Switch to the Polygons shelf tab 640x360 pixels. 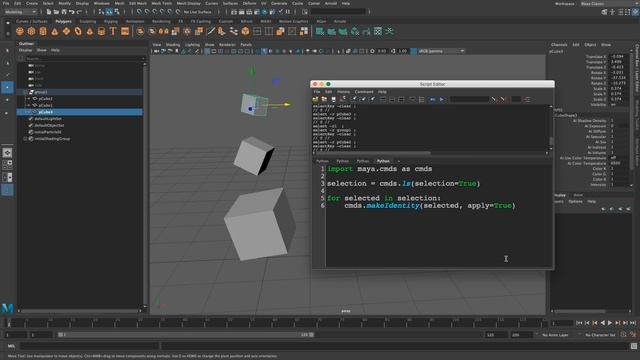[x=63, y=22]
